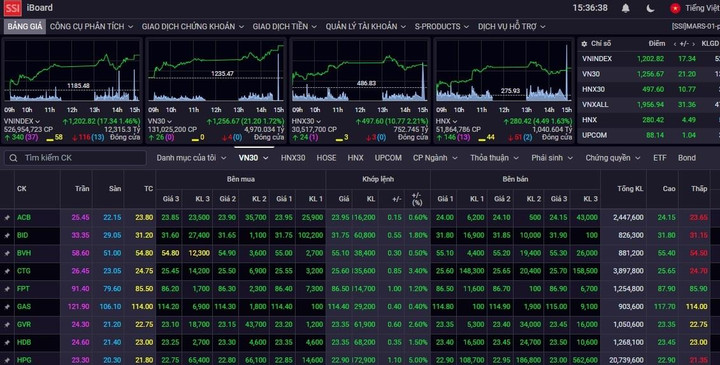This screenshot has width=720, height=365.
Task: Switch to HOSE tab
Action: click(326, 158)
